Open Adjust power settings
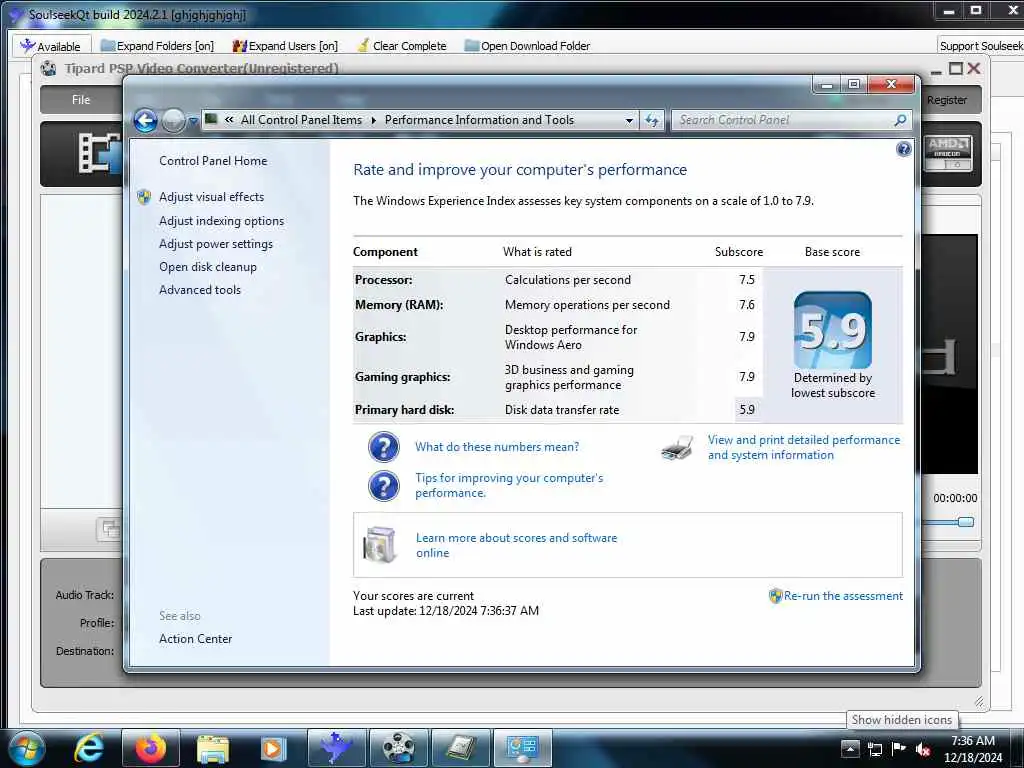This screenshot has height=768, width=1024. click(x=216, y=244)
